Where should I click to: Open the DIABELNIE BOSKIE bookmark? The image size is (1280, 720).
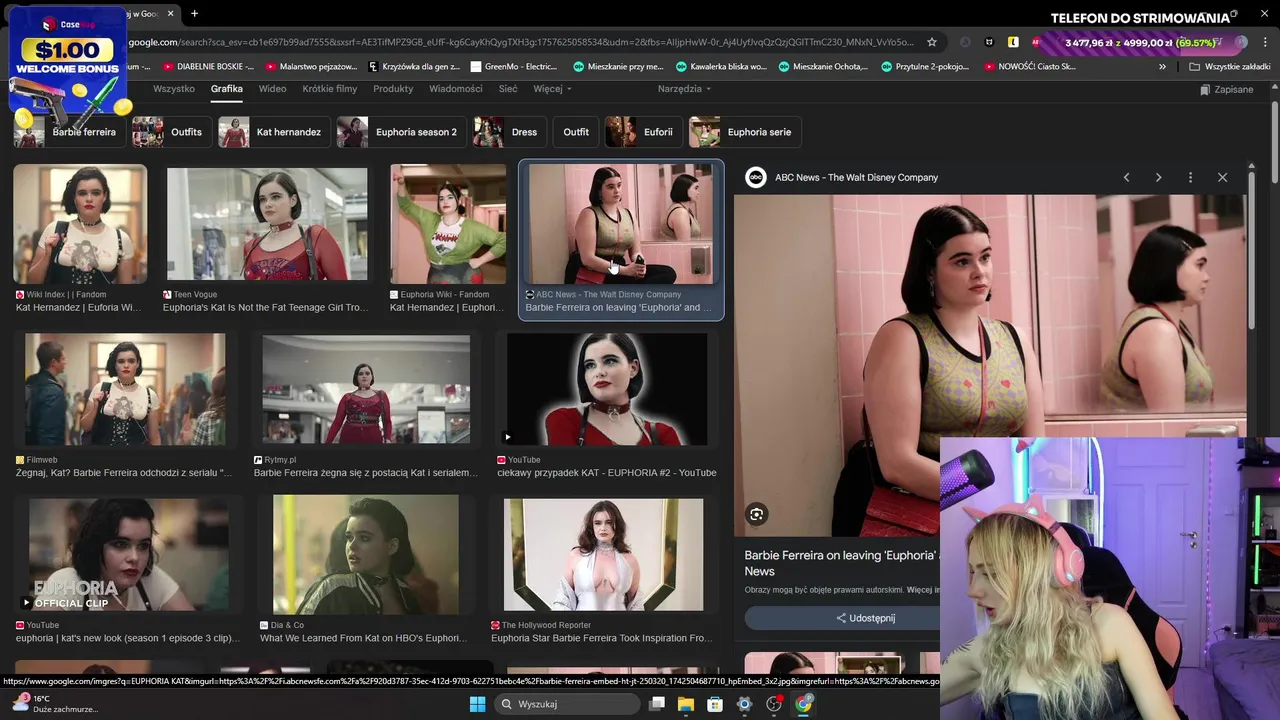pyautogui.click(x=209, y=67)
